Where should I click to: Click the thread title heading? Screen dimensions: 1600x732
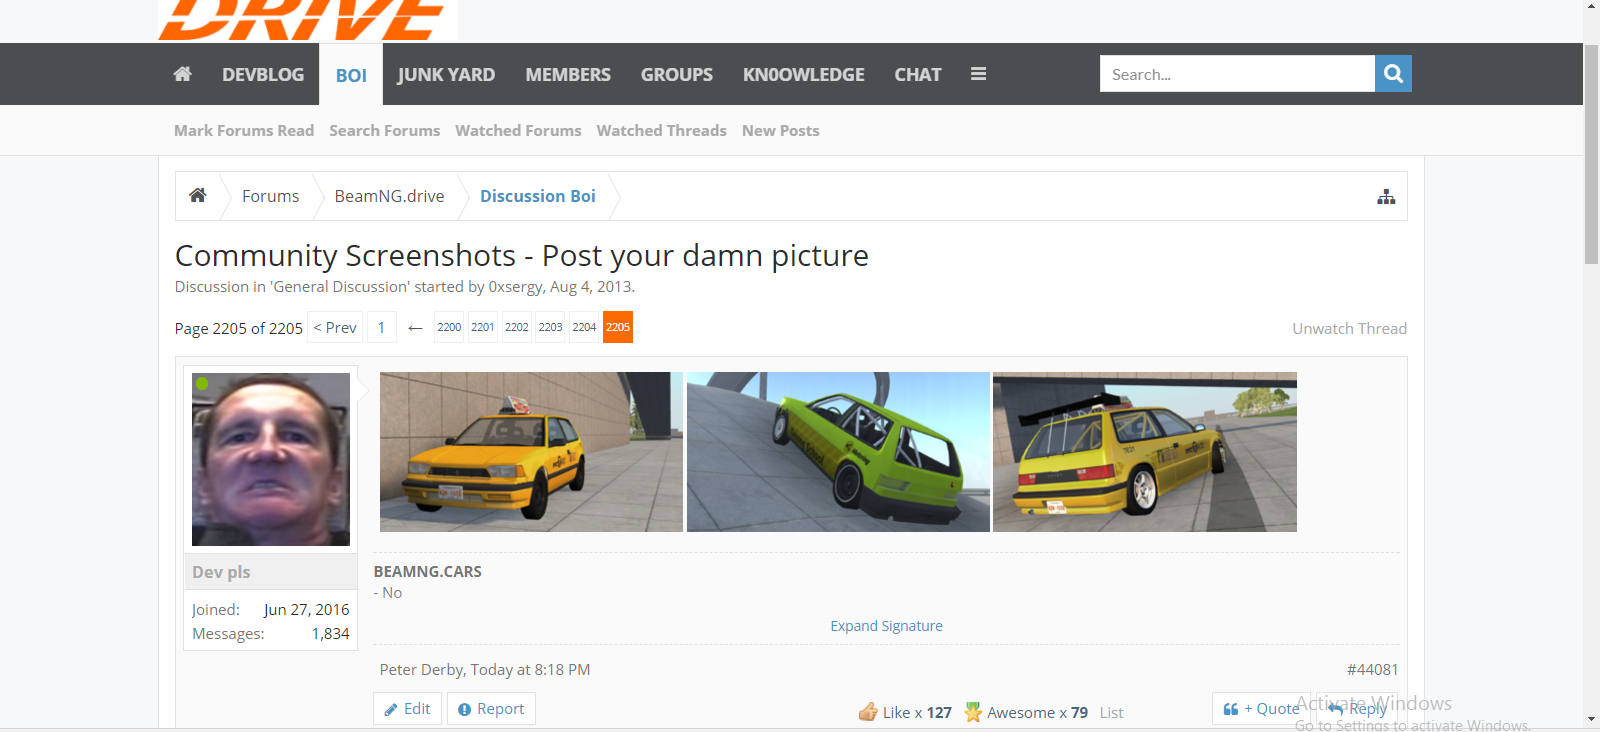coord(522,256)
